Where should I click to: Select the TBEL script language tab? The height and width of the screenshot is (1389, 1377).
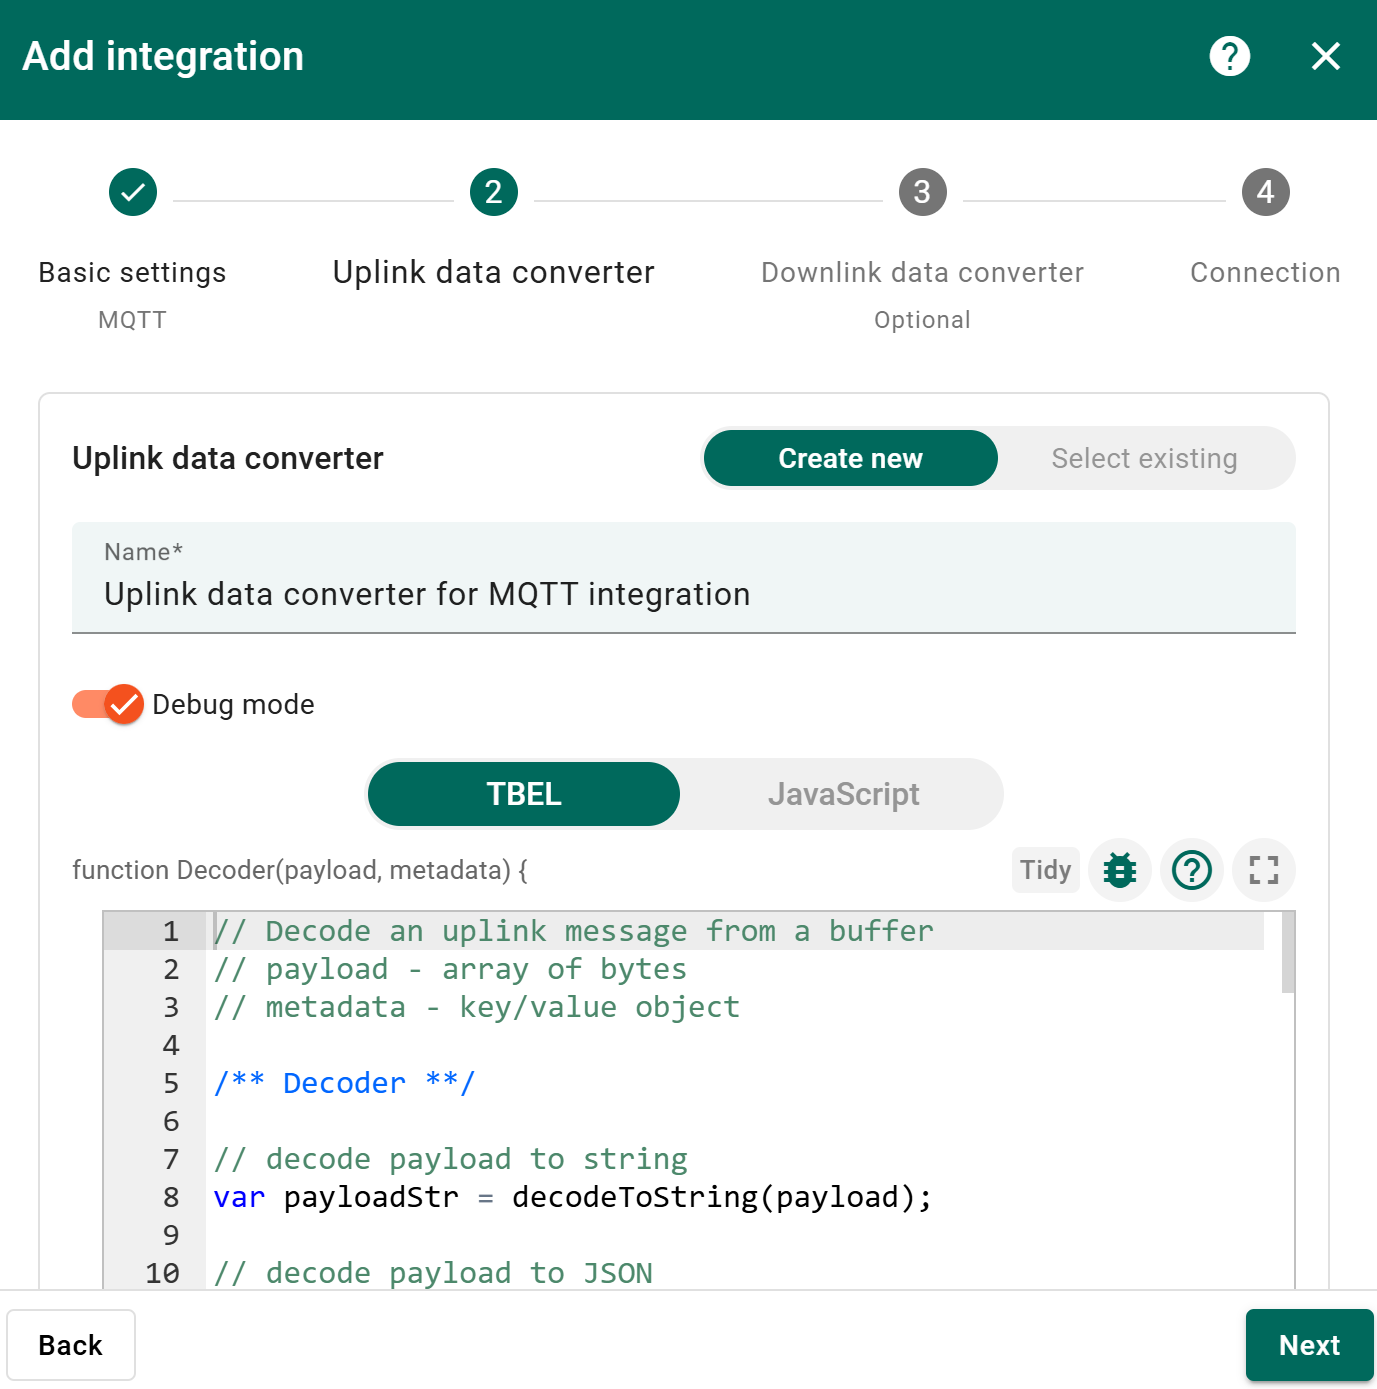[x=524, y=794]
